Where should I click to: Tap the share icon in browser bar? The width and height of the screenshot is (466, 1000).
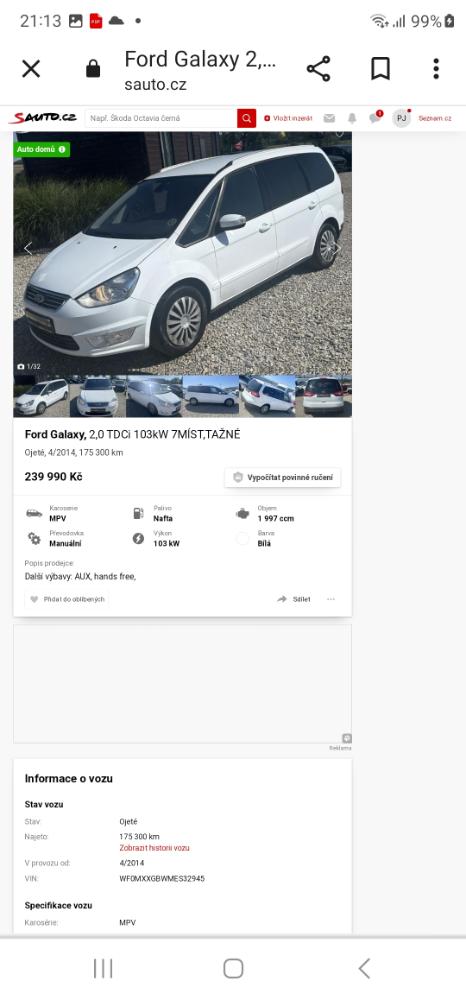pyautogui.click(x=318, y=68)
